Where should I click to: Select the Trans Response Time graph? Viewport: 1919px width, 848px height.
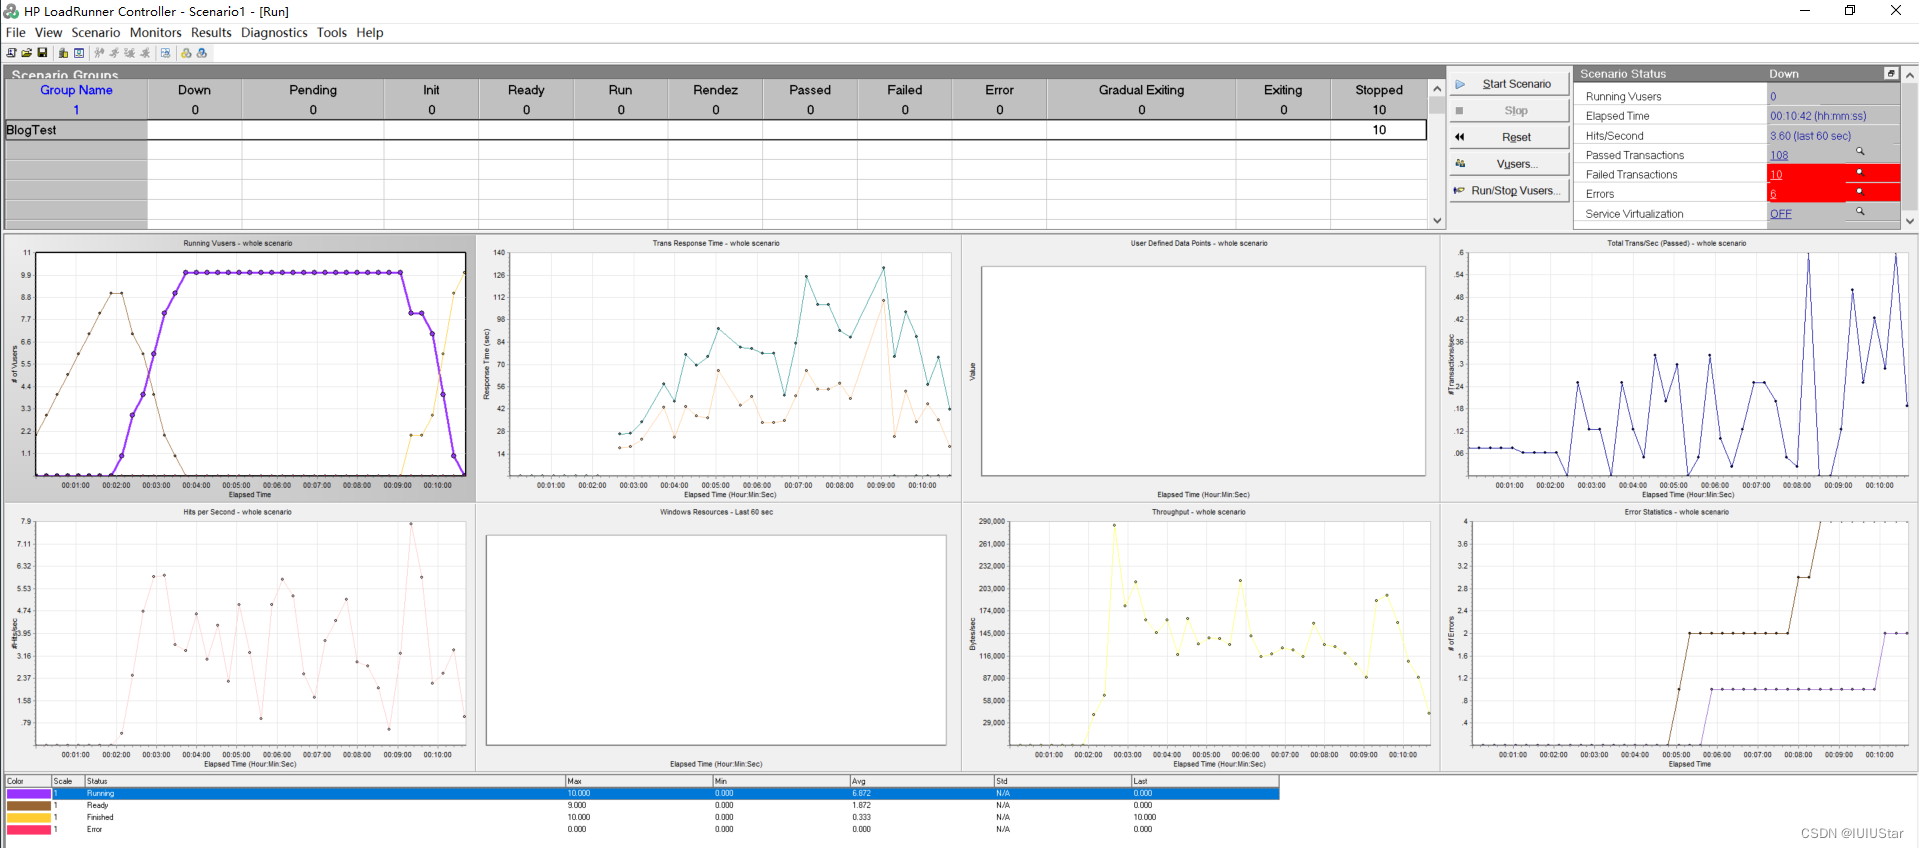tap(718, 368)
